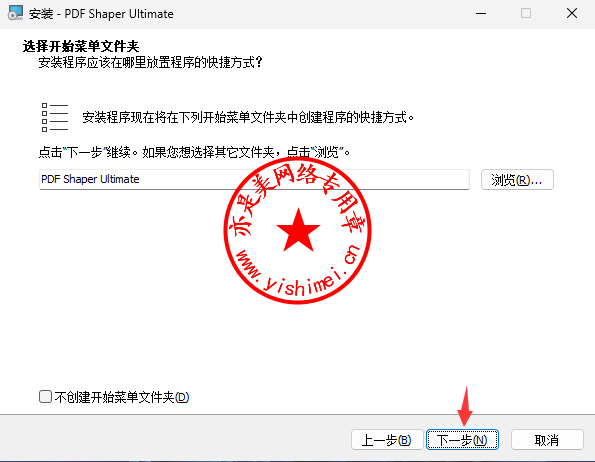The image size is (595, 462).
Task: Click the www.yishimei.cn text in stamp
Action: (298, 271)
